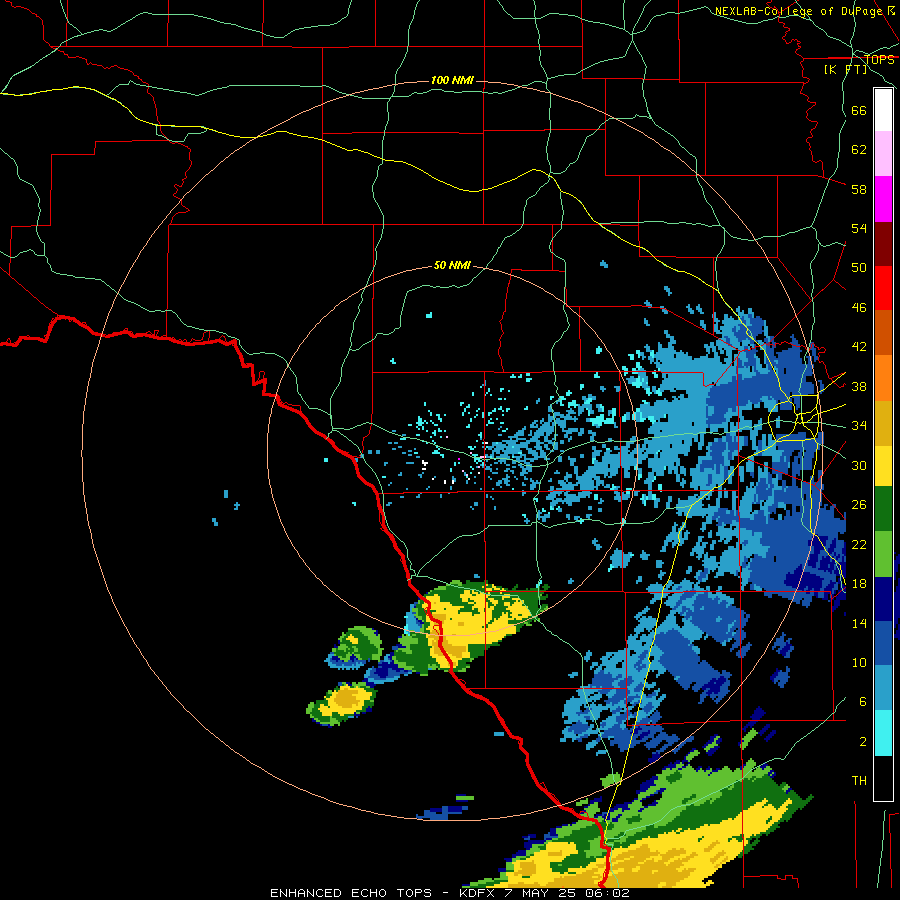Screen dimensions: 900x900
Task: Pick the dark orange legend swatch
Action: coord(883,333)
